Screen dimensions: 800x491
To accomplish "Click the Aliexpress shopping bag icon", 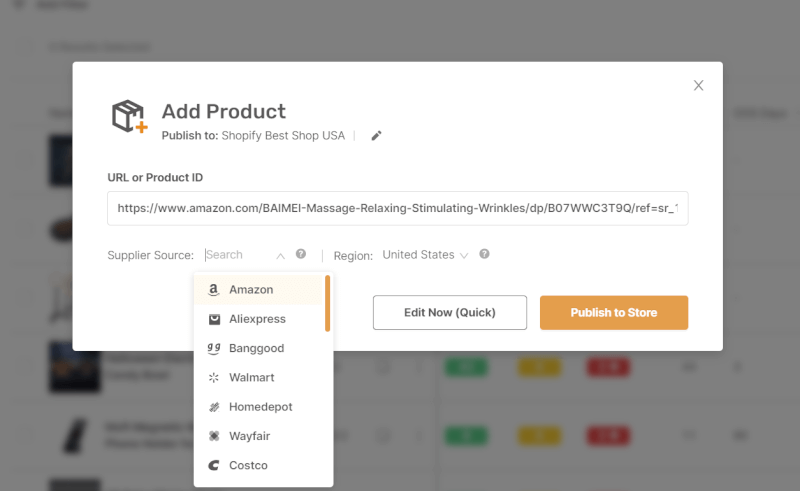I will (214, 319).
